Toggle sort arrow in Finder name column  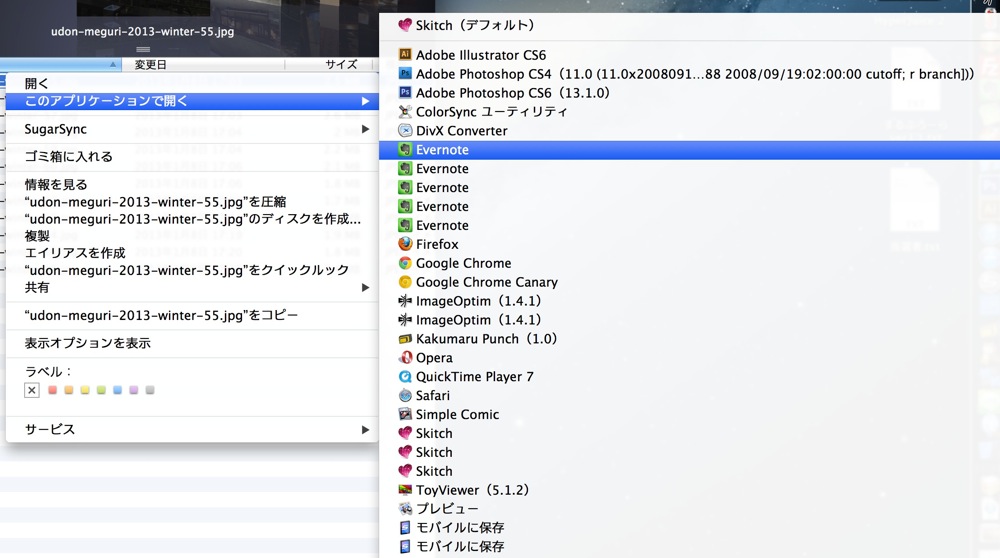(x=113, y=64)
